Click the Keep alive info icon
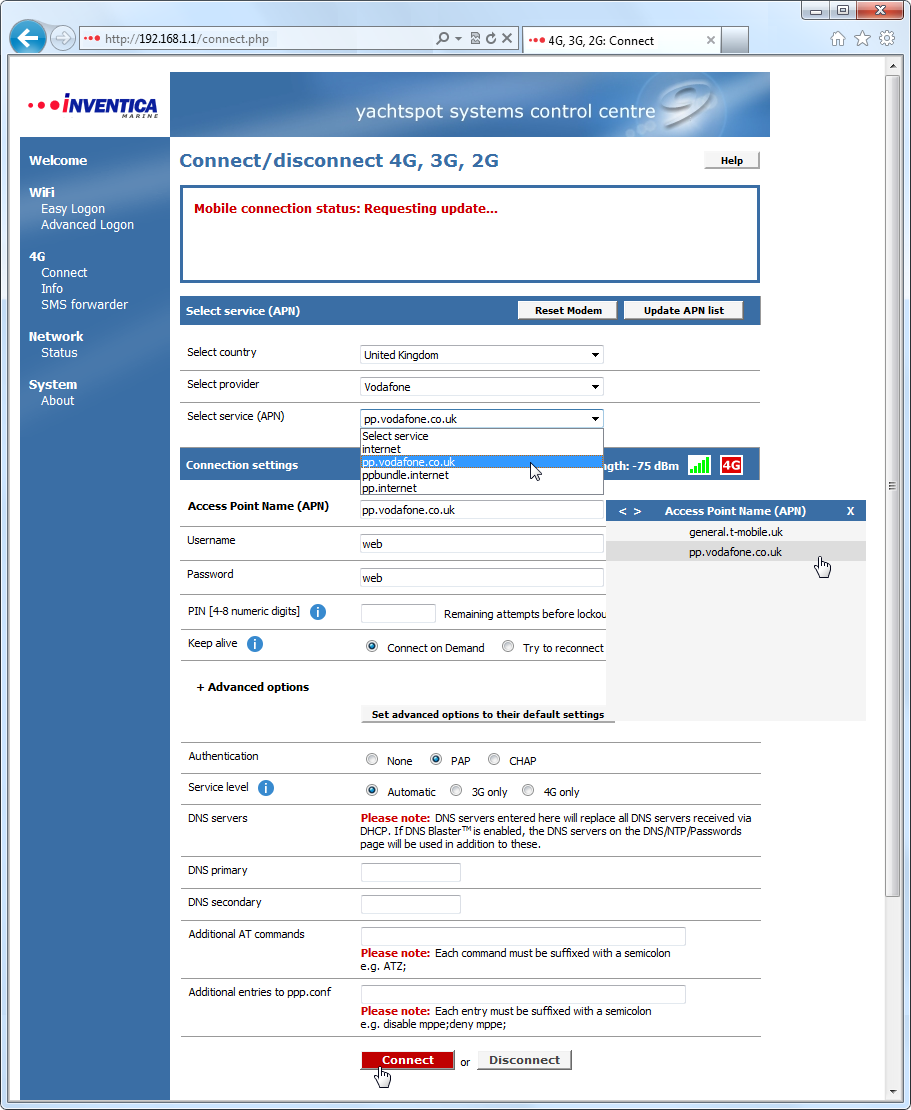Viewport: 911px width, 1110px height. 255,643
